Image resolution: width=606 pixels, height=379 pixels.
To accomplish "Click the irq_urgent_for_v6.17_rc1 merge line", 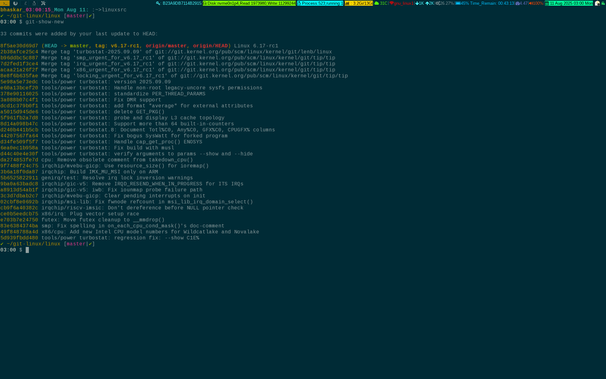I will point(167,64).
